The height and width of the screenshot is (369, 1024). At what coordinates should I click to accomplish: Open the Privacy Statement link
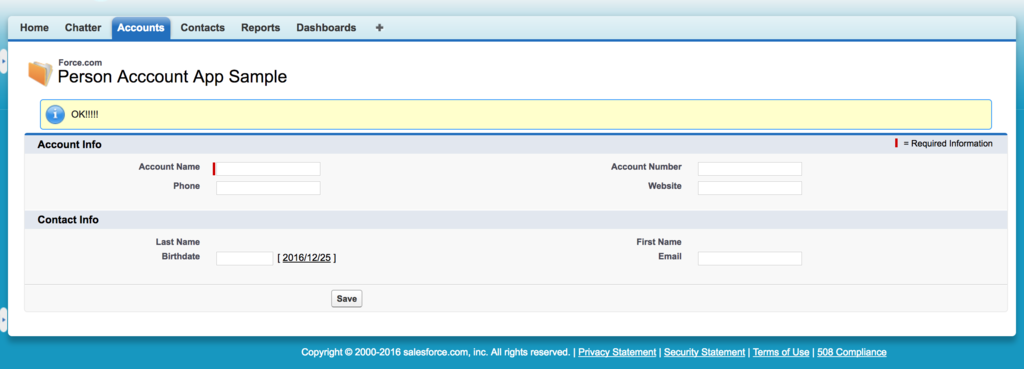click(617, 352)
